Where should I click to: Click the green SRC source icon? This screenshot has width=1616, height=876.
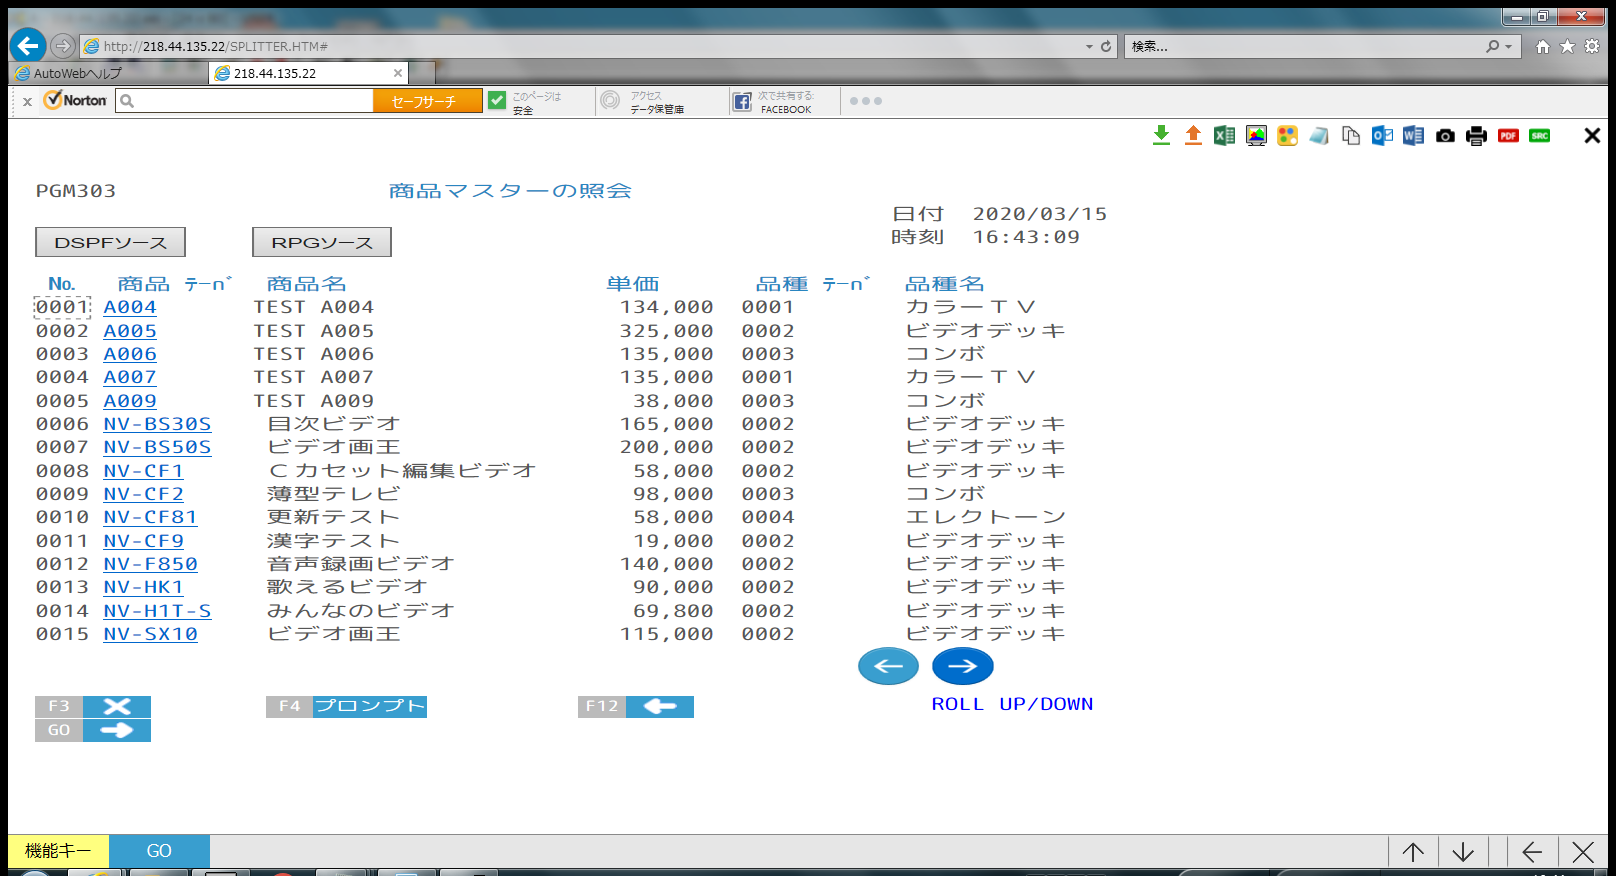click(x=1540, y=136)
